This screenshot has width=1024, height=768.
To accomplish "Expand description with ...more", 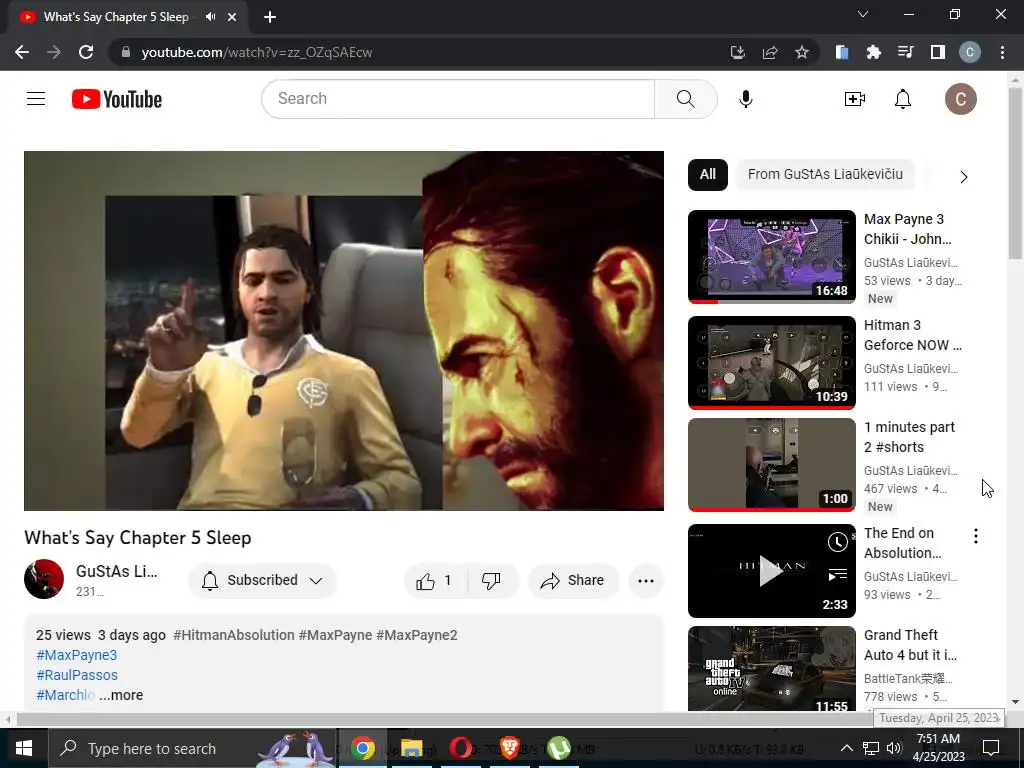I will pyautogui.click(x=121, y=695).
